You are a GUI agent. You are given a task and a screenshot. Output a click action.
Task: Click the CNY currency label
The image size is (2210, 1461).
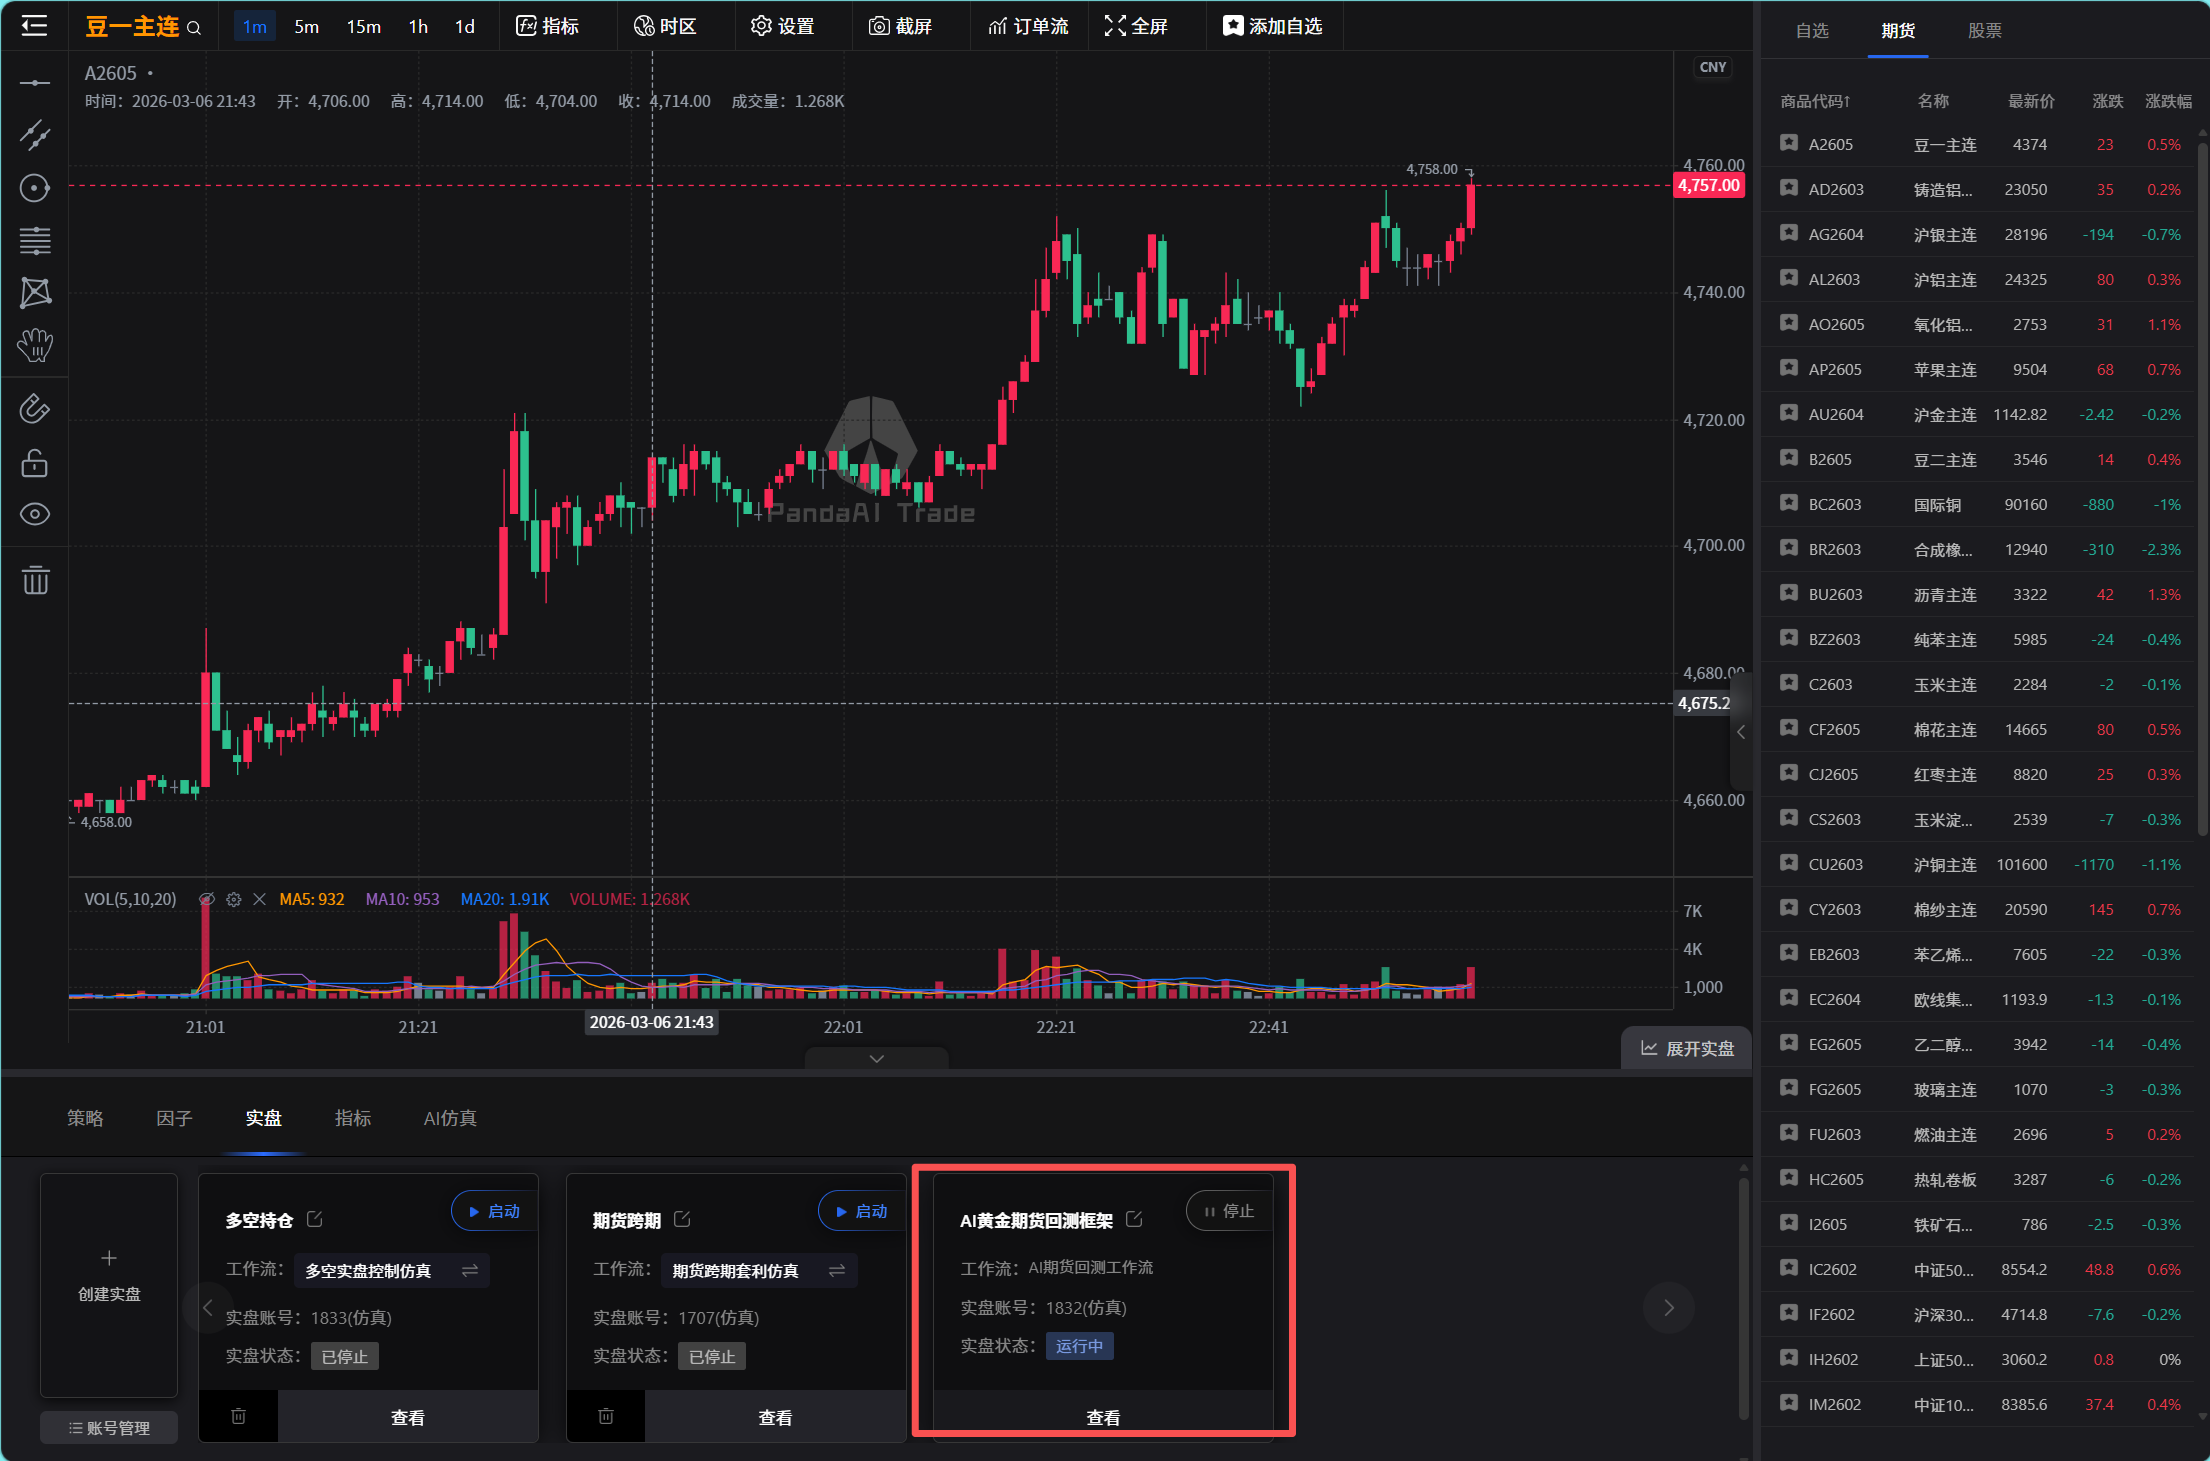click(1713, 67)
